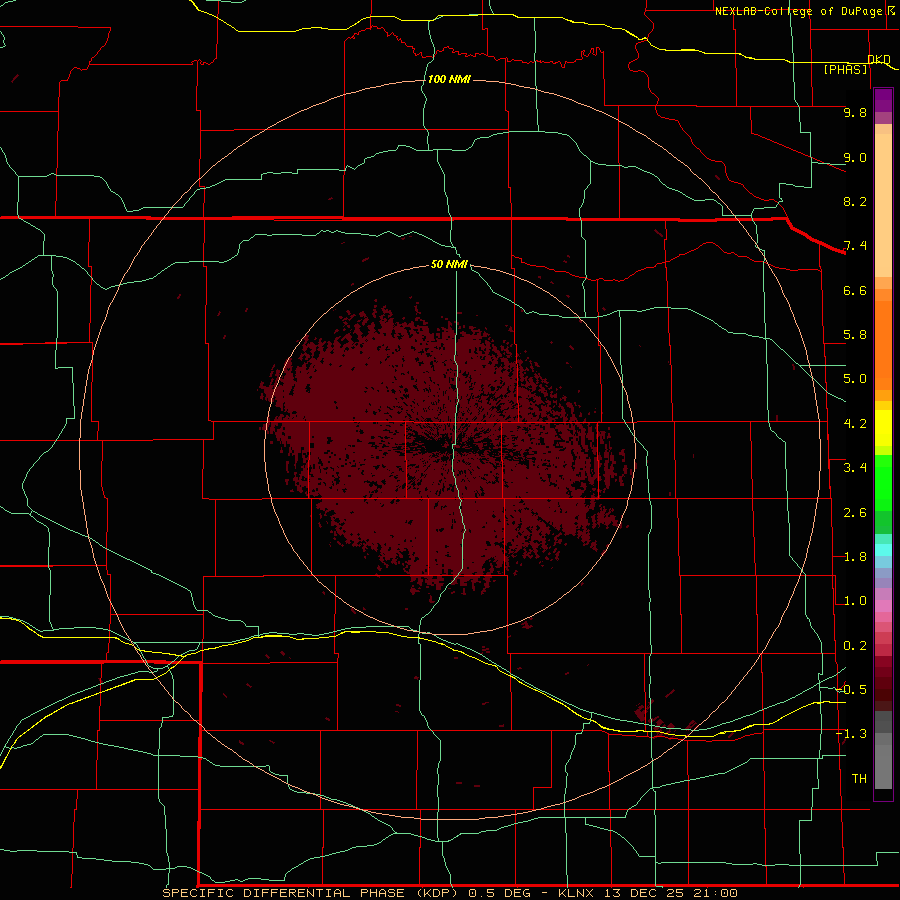Click the SPECIFIC DIFFERENTIAL PHASE (KDP) caption
This screenshot has height=900, width=900.
point(310,893)
